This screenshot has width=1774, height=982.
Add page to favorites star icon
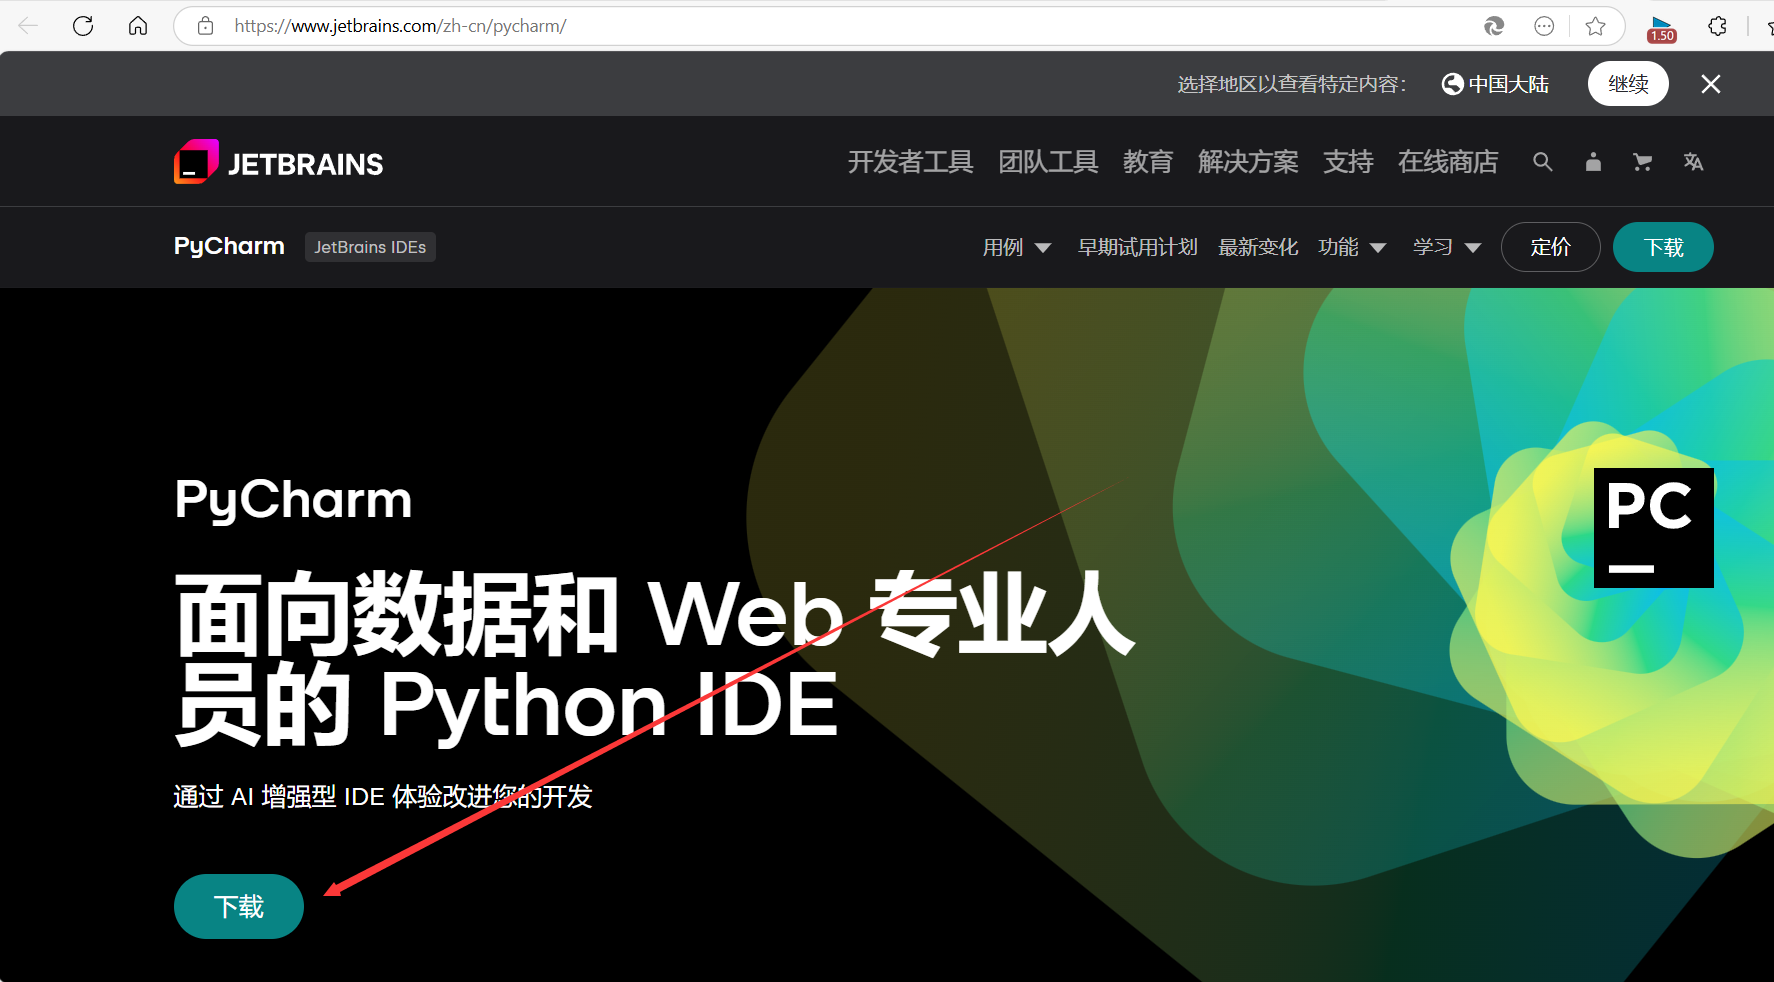coord(1596,26)
